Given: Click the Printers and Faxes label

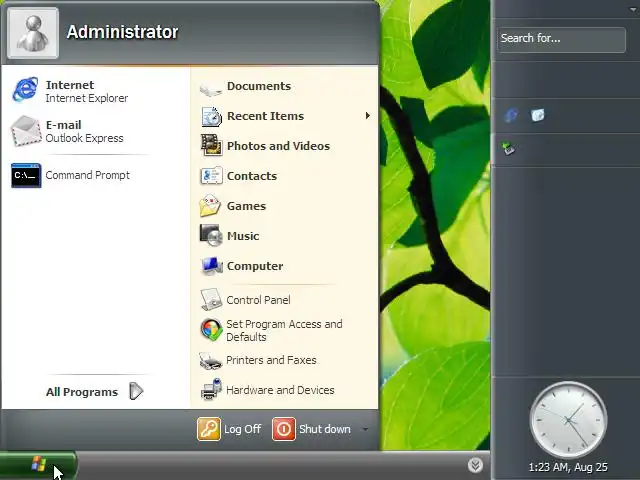Looking at the screenshot, I should click(x=271, y=360).
